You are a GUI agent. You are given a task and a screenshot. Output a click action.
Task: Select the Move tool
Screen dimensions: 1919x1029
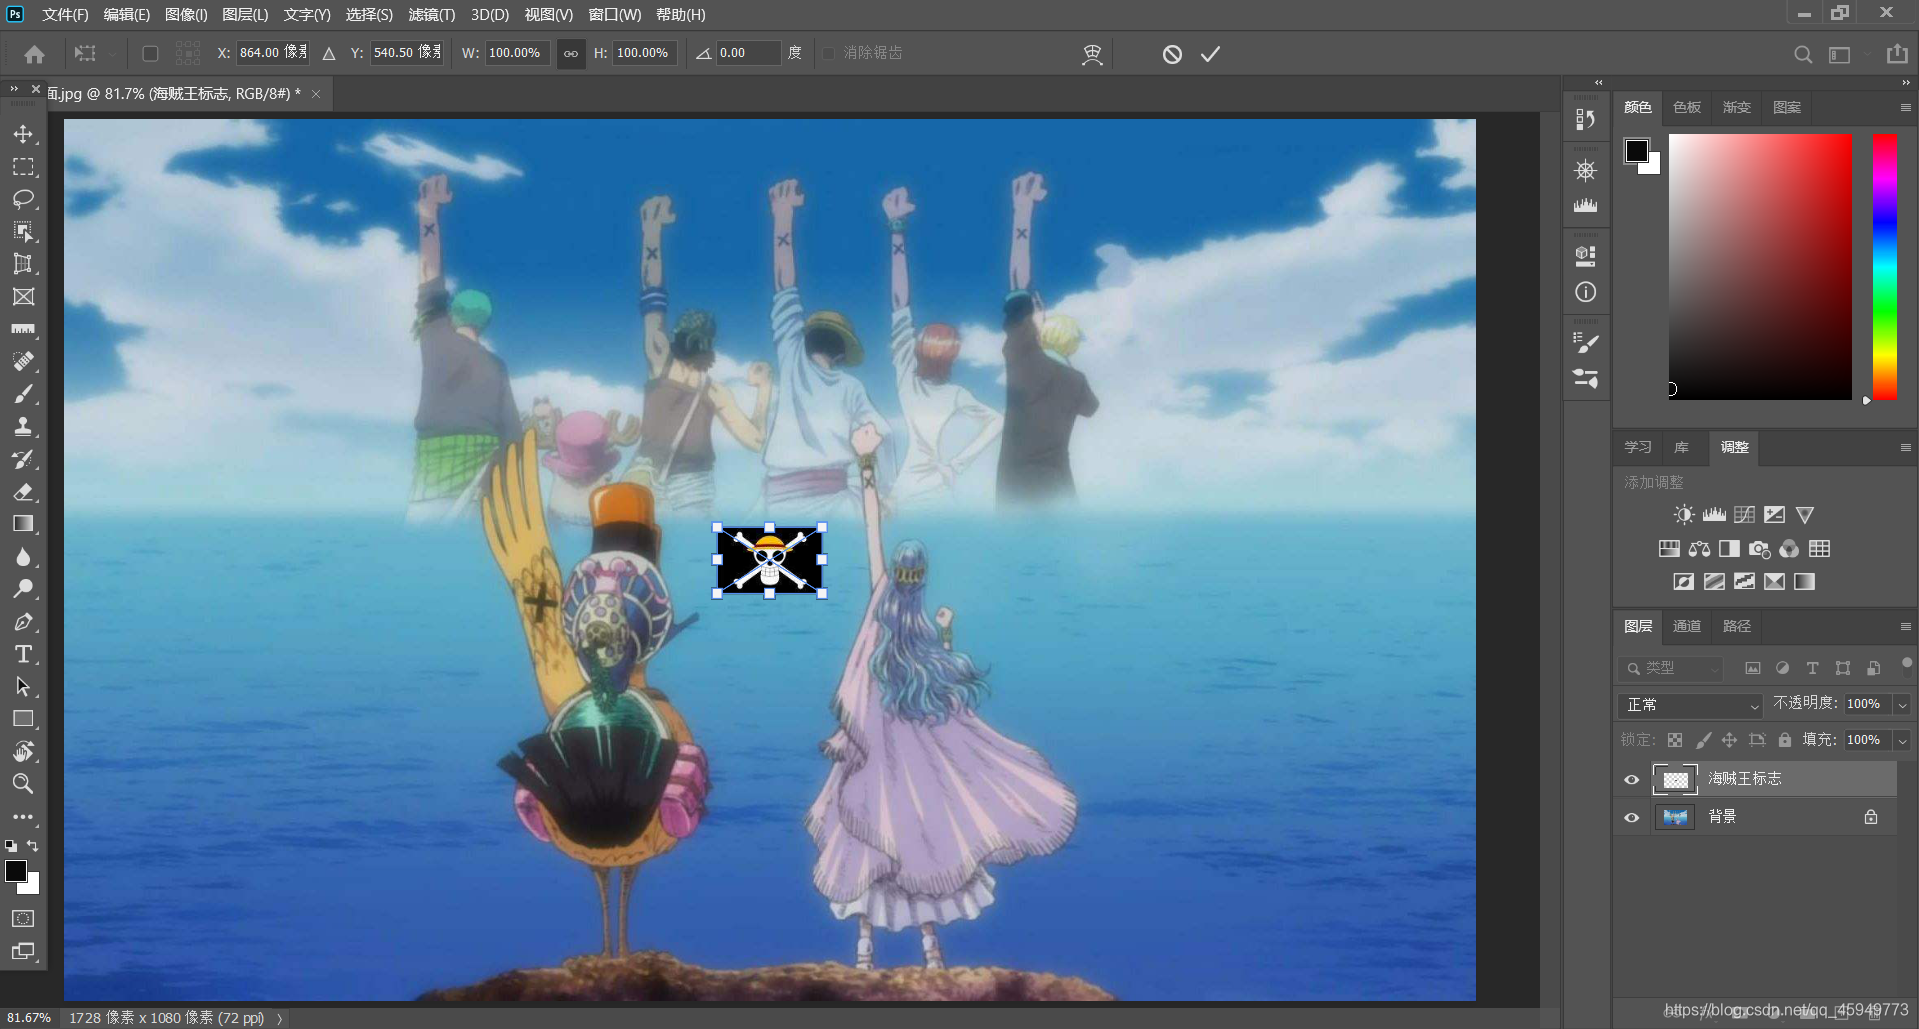pos(23,134)
